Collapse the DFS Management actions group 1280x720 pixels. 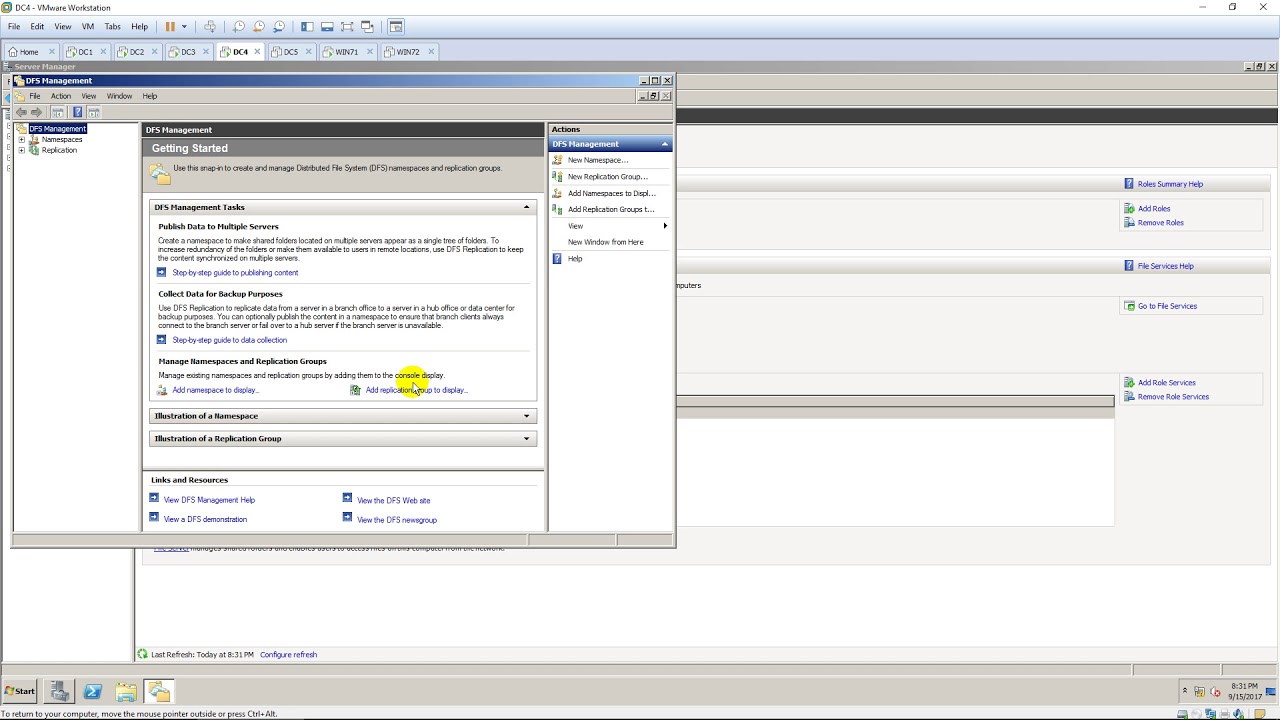pos(664,144)
